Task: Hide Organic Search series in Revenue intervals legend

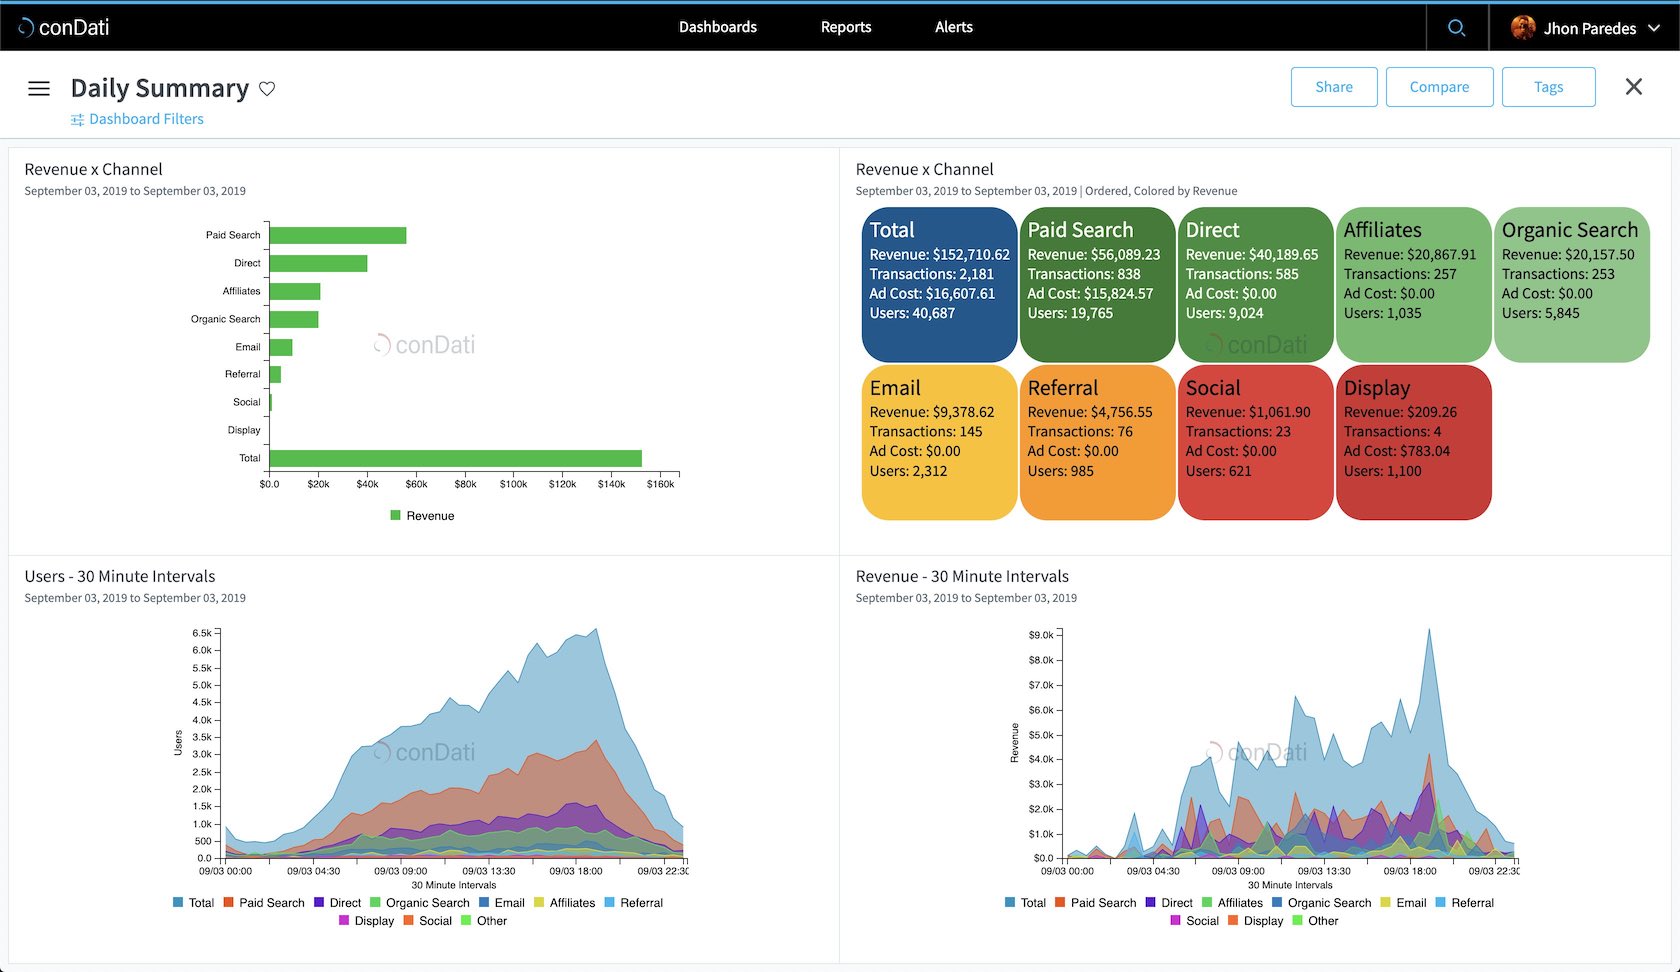Action: pos(1321,903)
